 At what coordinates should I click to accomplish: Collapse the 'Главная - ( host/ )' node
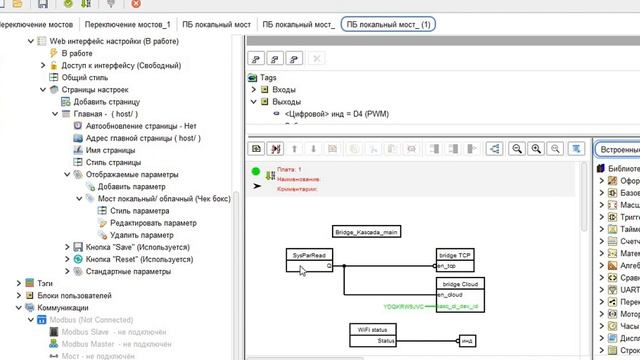click(55, 114)
